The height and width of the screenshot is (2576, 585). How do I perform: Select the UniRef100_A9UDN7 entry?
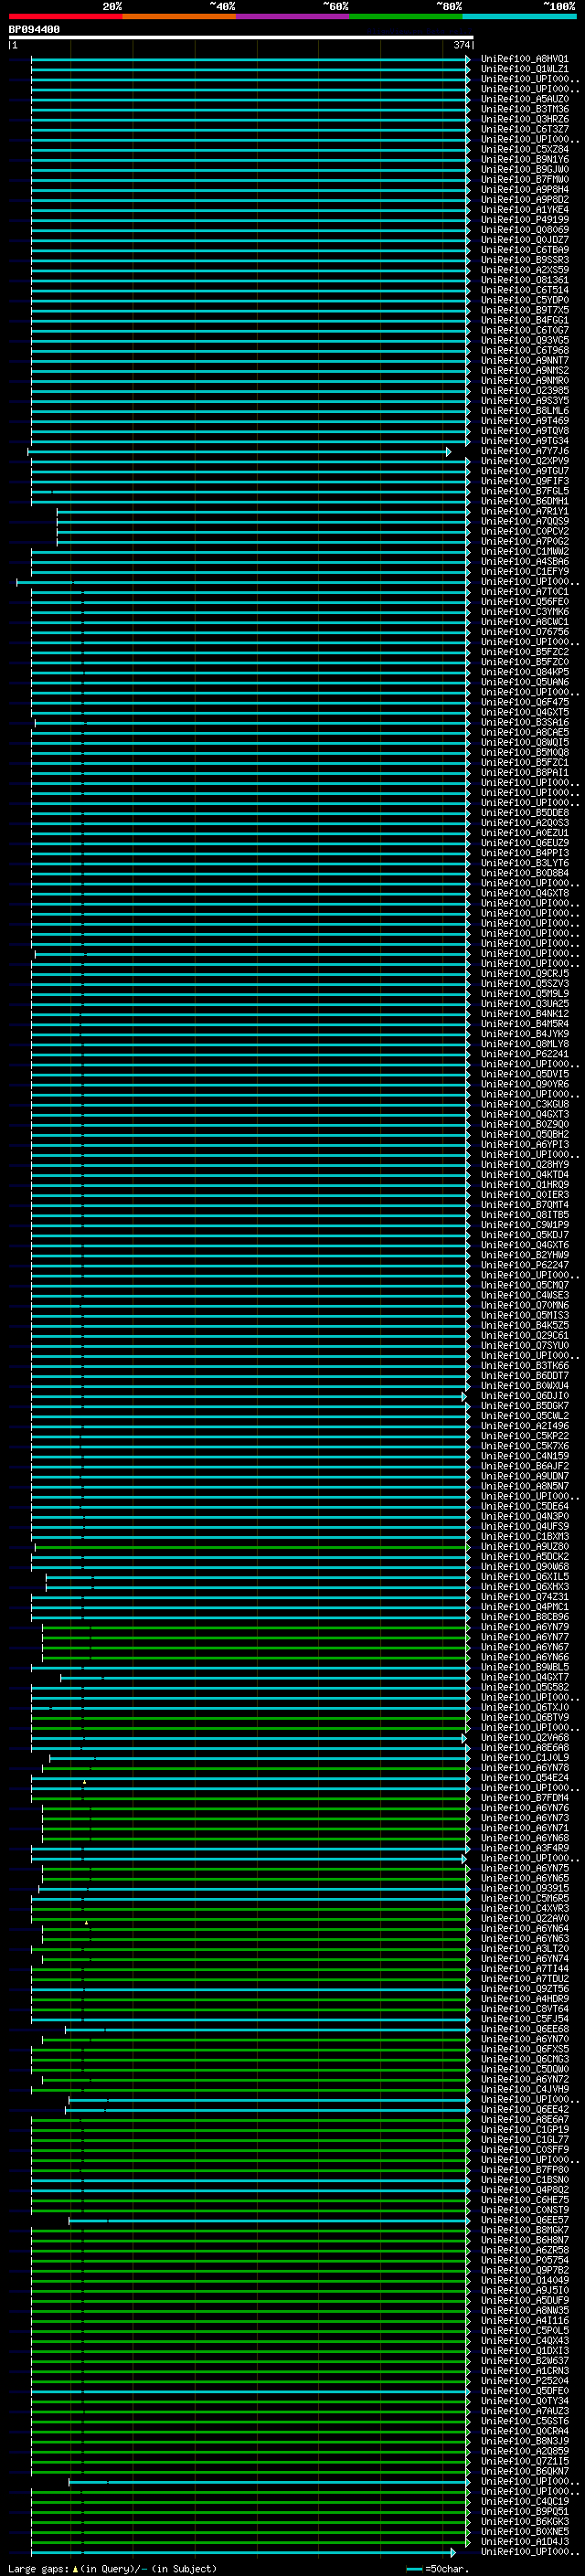coord(525,1476)
